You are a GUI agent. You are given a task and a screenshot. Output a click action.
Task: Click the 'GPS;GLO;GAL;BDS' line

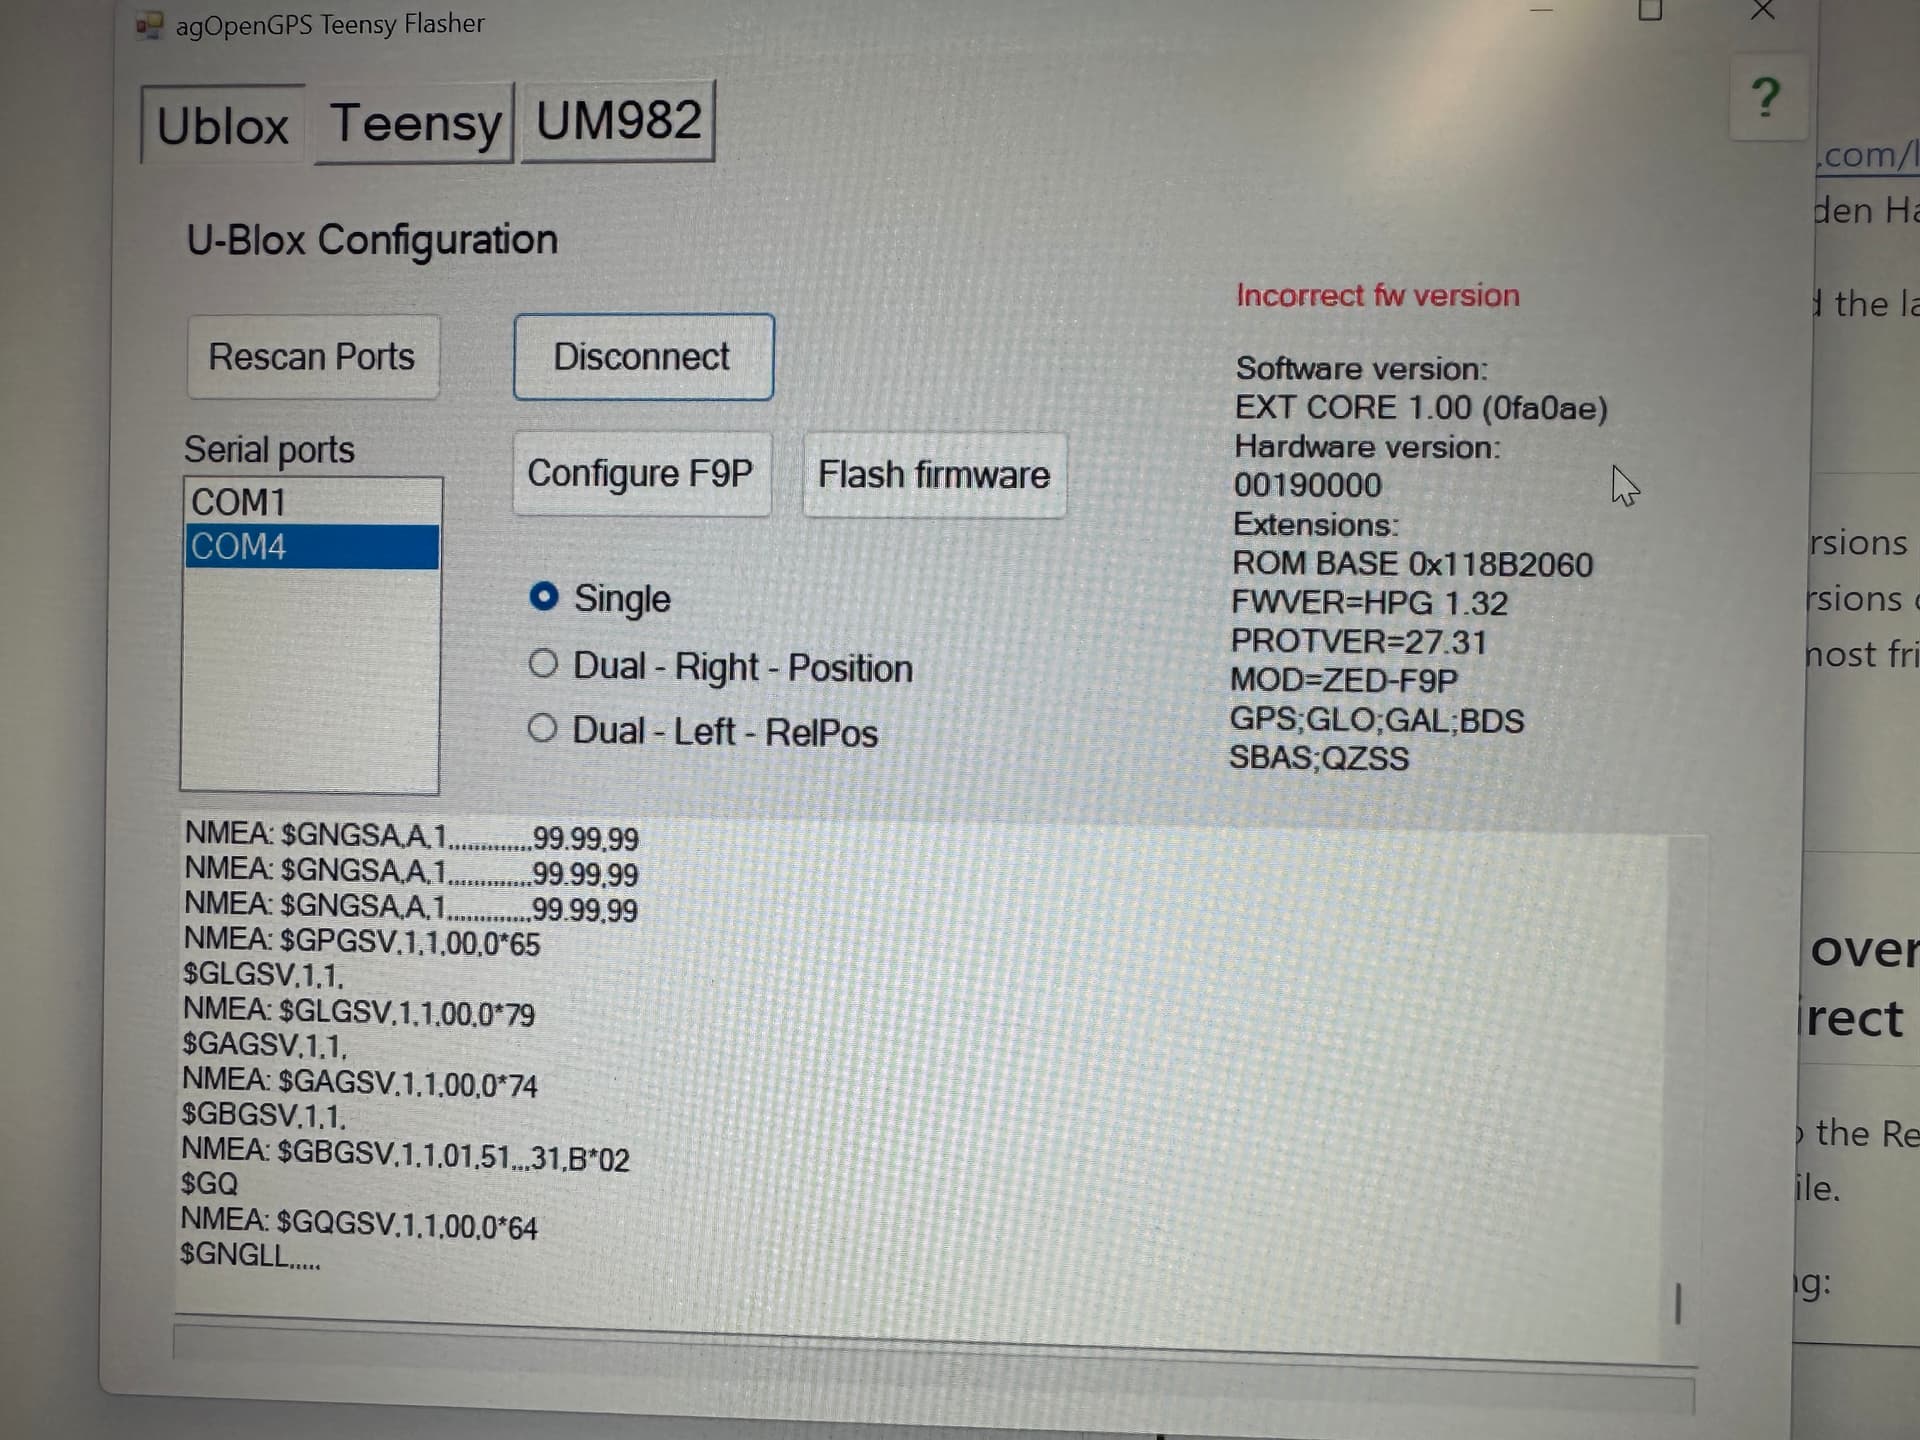[x=1376, y=720]
